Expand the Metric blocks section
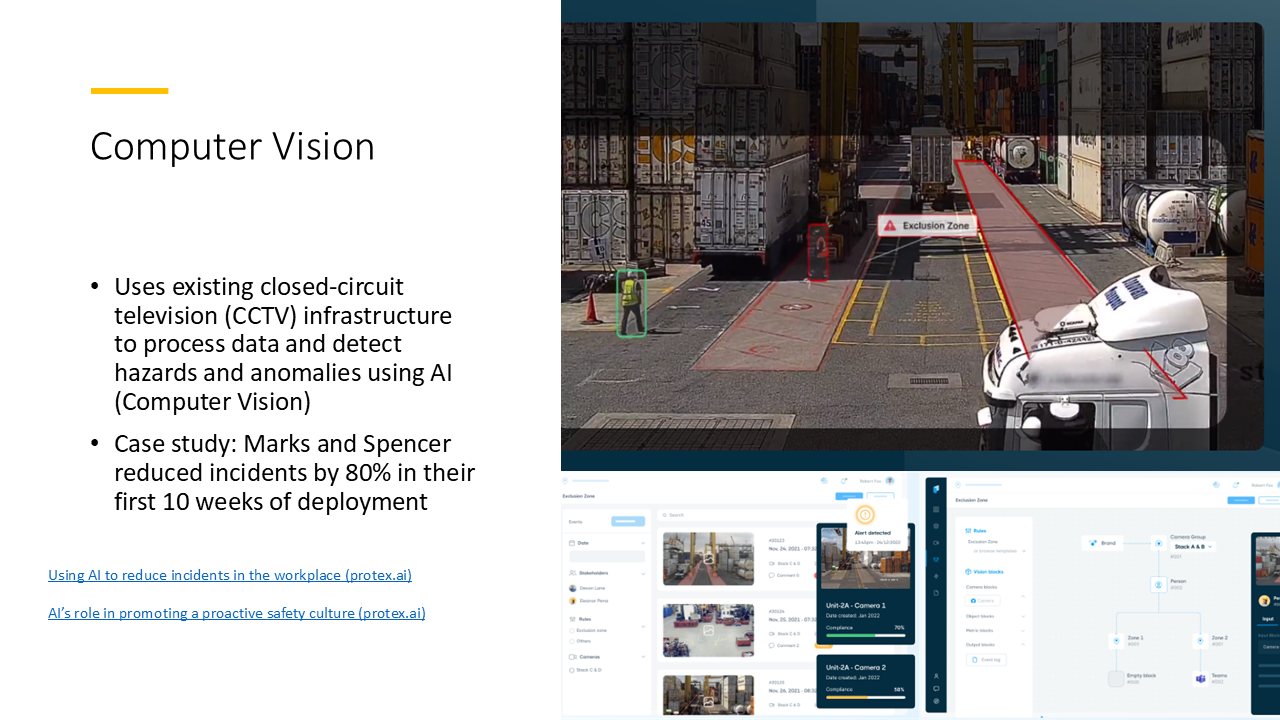 (1023, 630)
